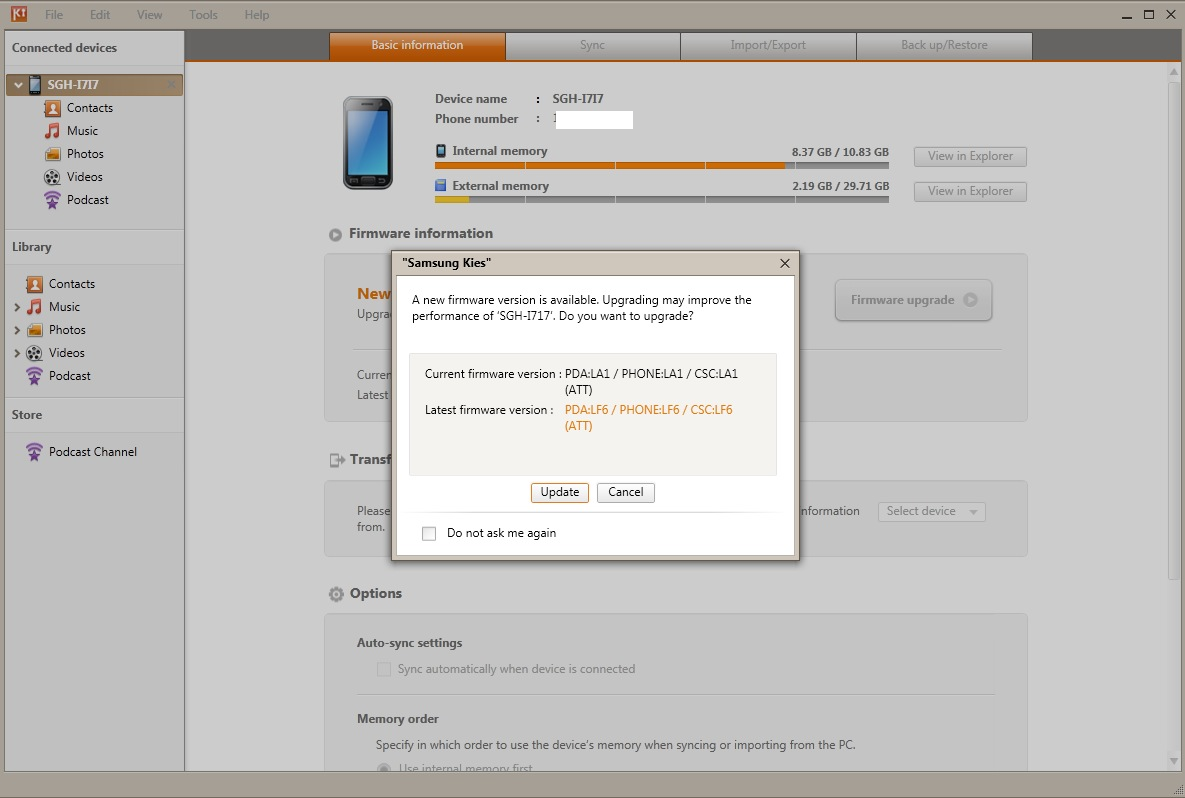Expand the Library Music node

[x=17, y=307]
